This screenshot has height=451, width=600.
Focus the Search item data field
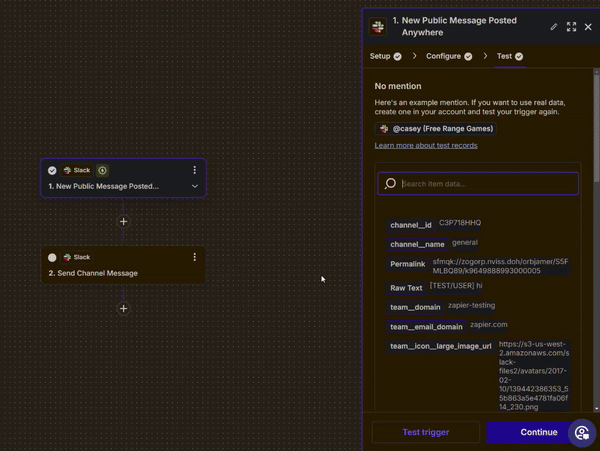478,184
